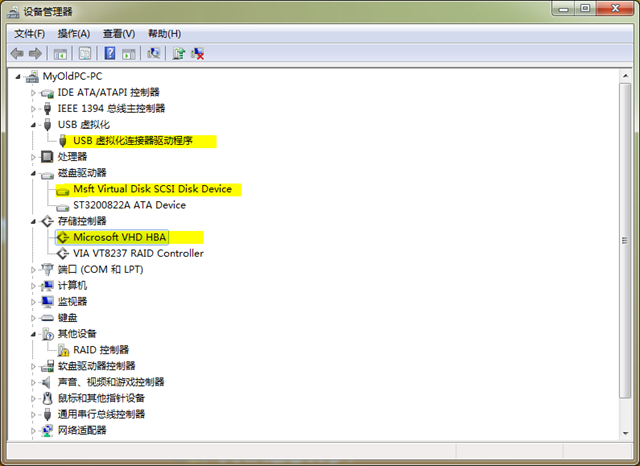The height and width of the screenshot is (466, 640).
Task: Minimize the 设备管理器 window
Action: pos(564,9)
